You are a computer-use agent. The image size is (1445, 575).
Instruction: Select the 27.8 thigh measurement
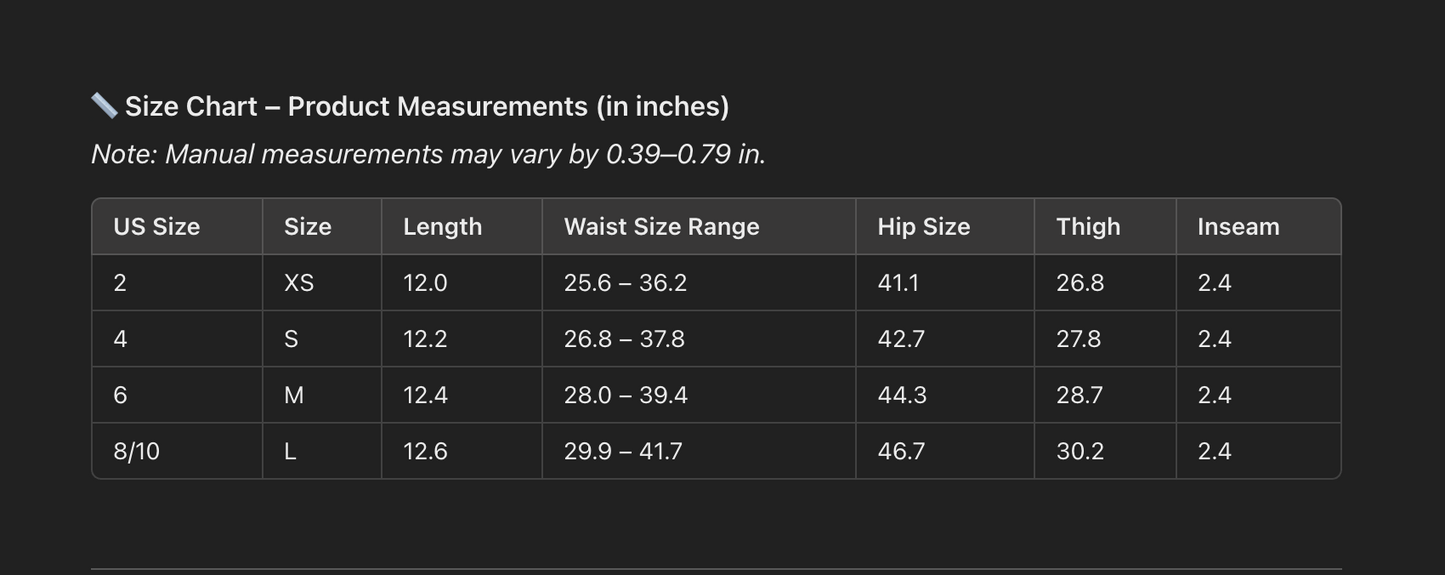coord(1078,339)
